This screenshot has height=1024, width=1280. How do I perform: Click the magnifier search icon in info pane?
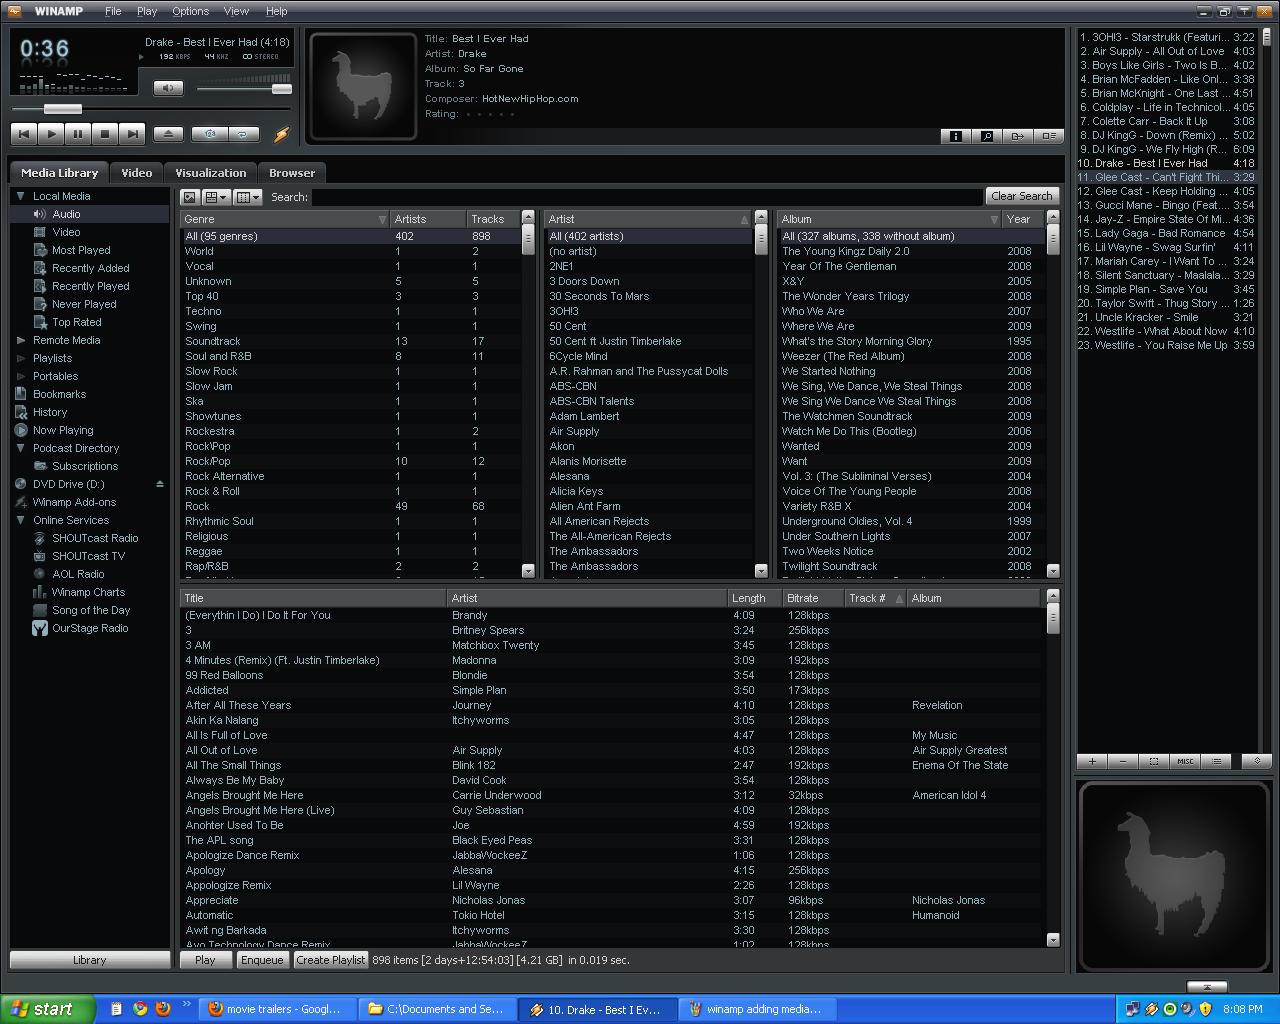click(x=986, y=136)
